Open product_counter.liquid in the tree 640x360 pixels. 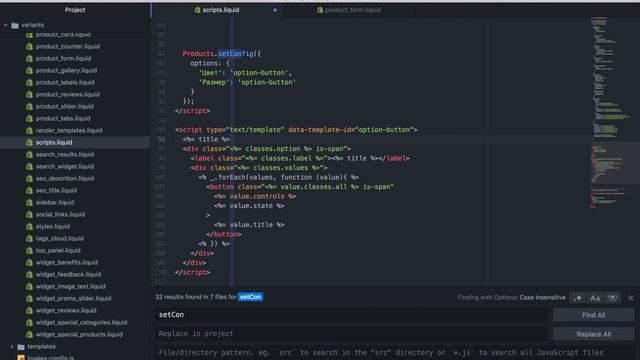(x=67, y=47)
